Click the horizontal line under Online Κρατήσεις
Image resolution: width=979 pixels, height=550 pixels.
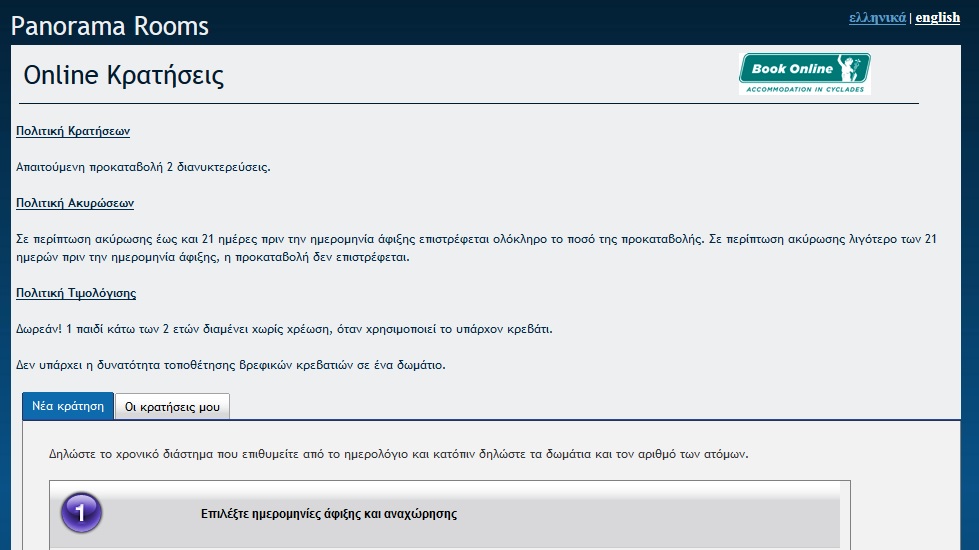coord(468,103)
